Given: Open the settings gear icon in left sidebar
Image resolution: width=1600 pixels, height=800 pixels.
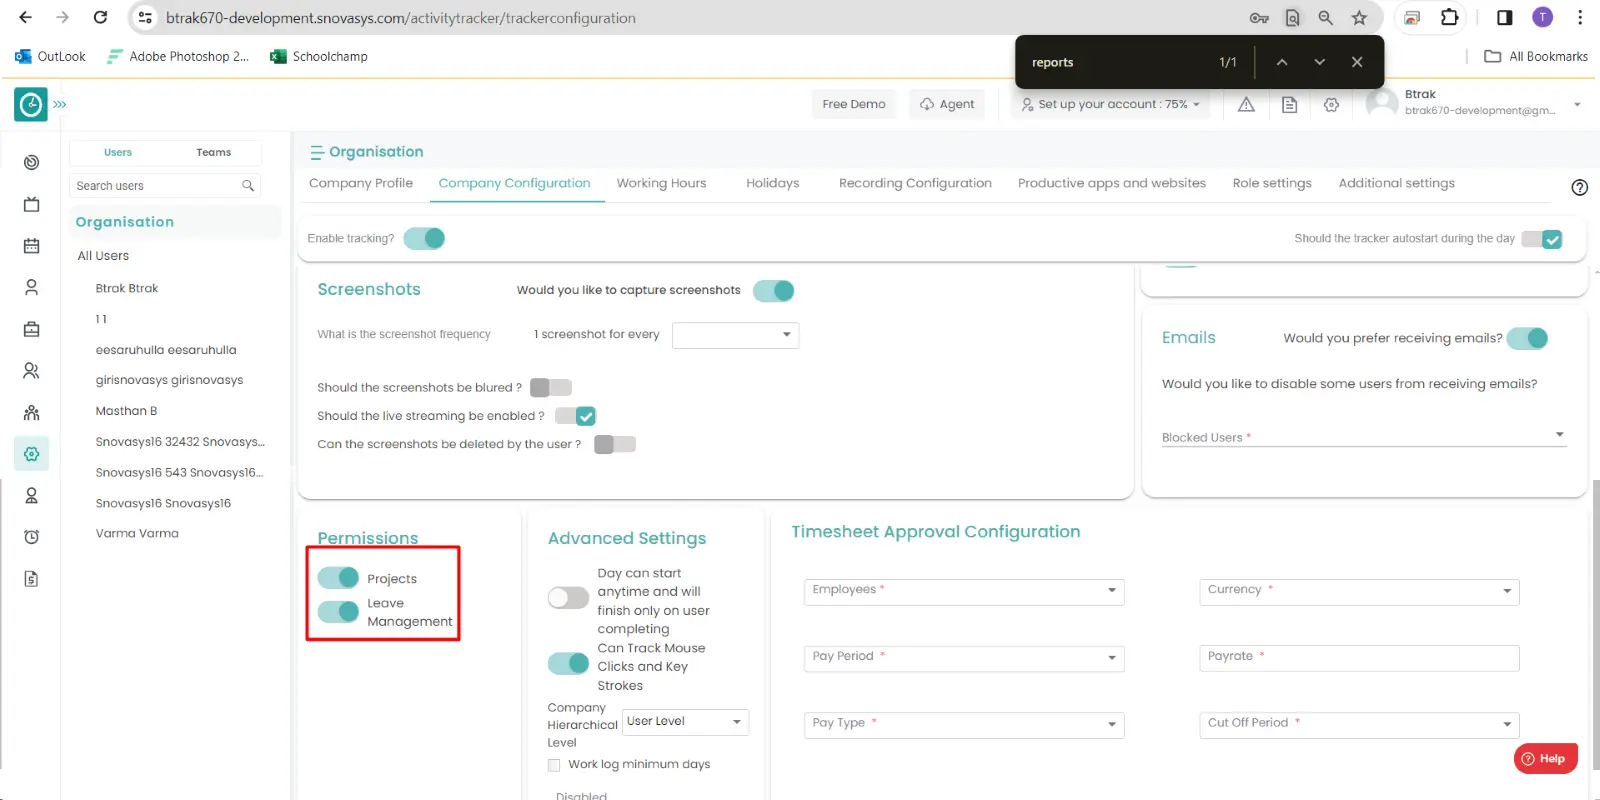Looking at the screenshot, I should click(31, 454).
